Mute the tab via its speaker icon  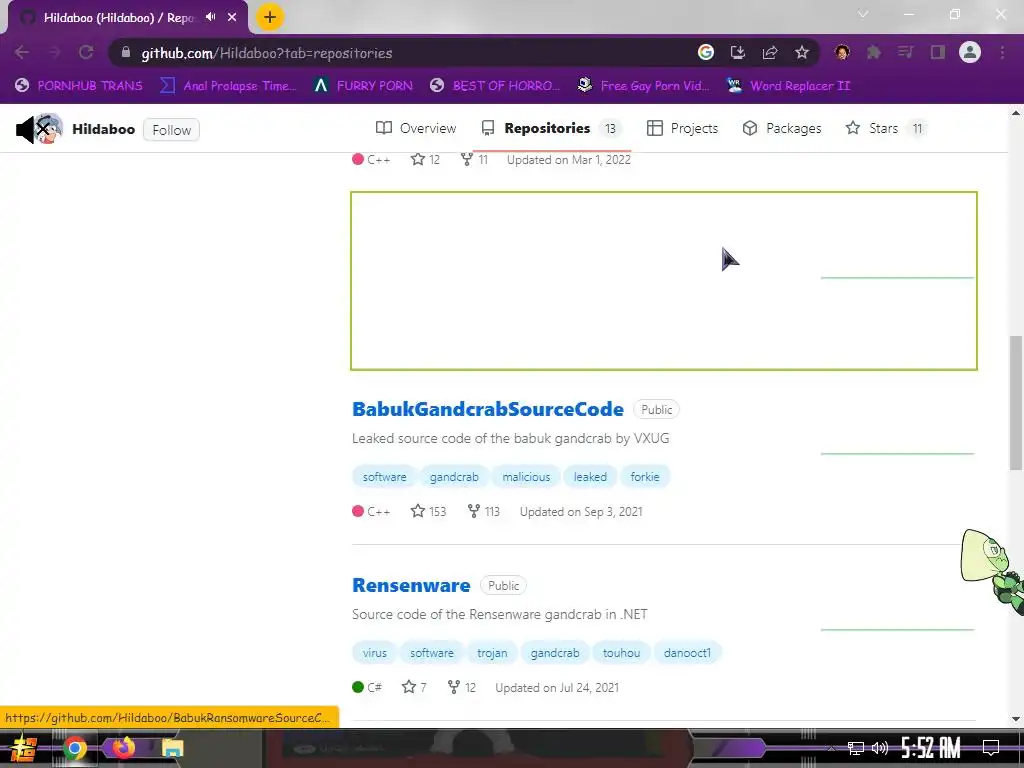click(x=210, y=17)
